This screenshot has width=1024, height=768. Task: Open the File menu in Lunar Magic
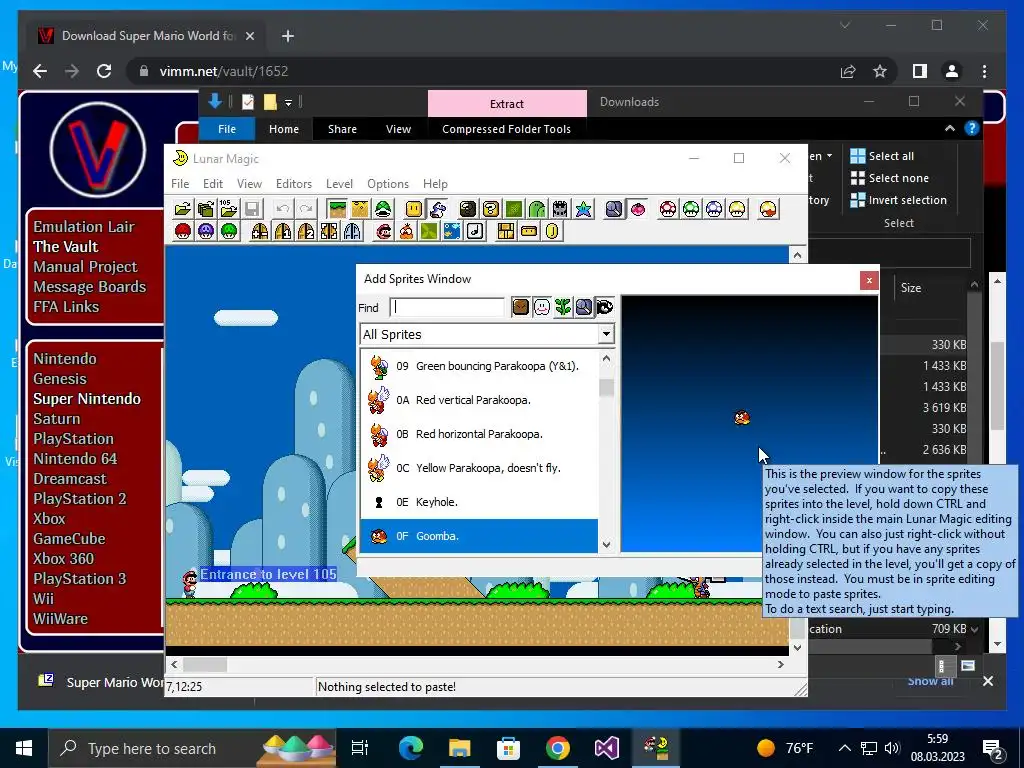point(180,184)
